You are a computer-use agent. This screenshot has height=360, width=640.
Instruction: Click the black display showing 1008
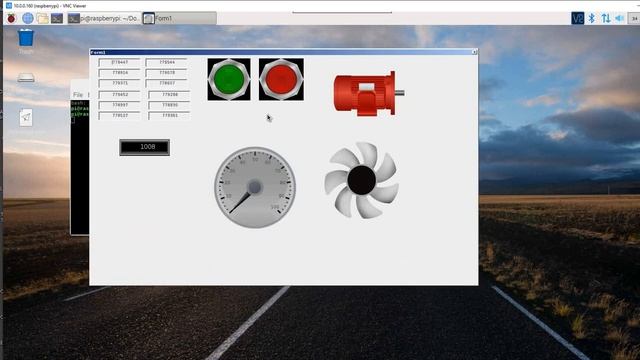[x=144, y=147]
